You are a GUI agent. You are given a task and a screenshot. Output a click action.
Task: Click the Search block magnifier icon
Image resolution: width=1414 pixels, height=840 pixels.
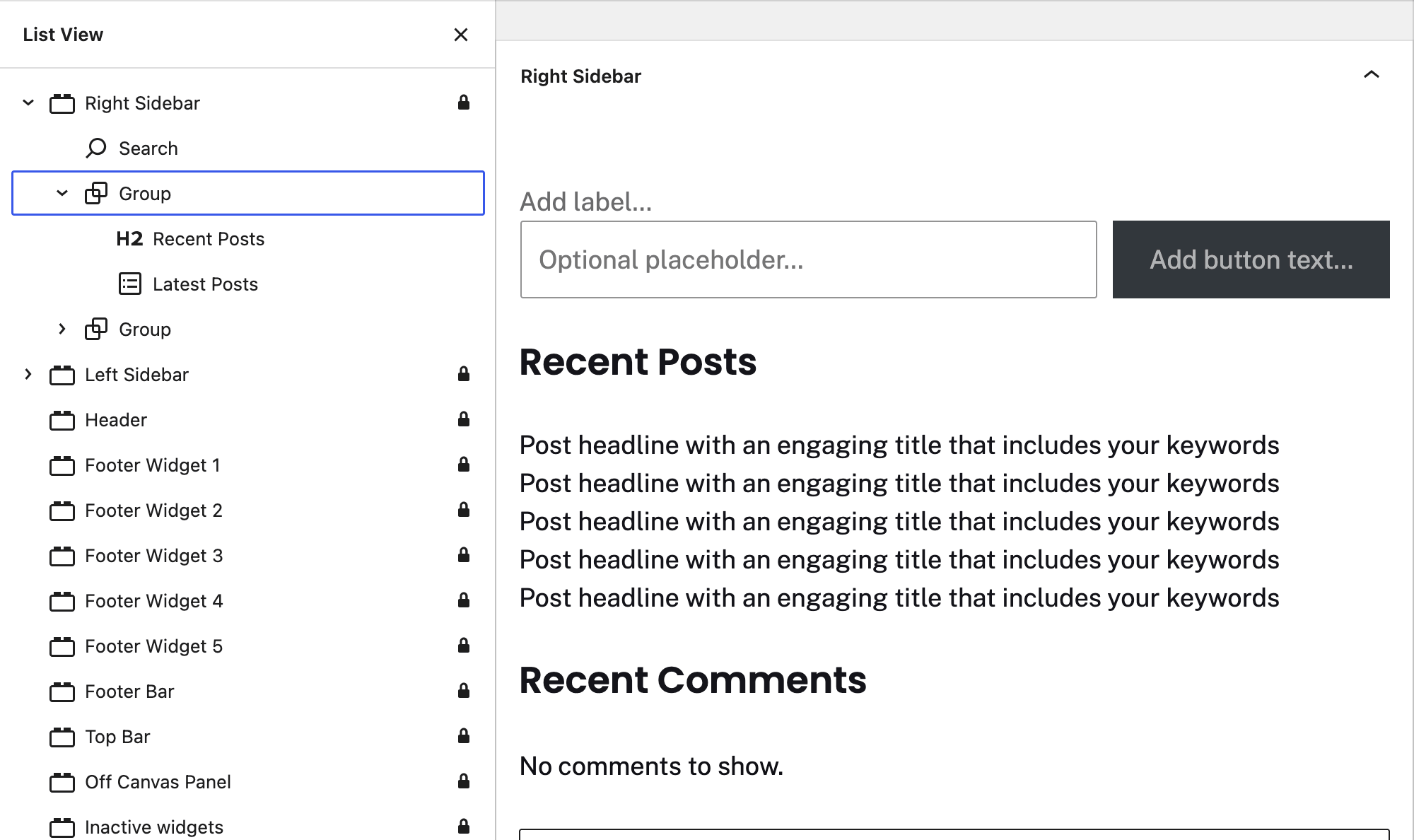pyautogui.click(x=96, y=148)
